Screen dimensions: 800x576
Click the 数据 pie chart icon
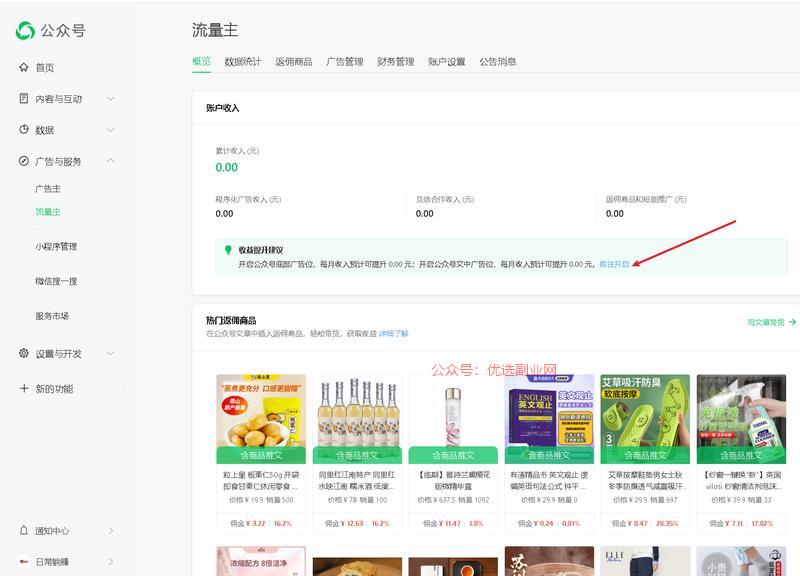tap(23, 130)
